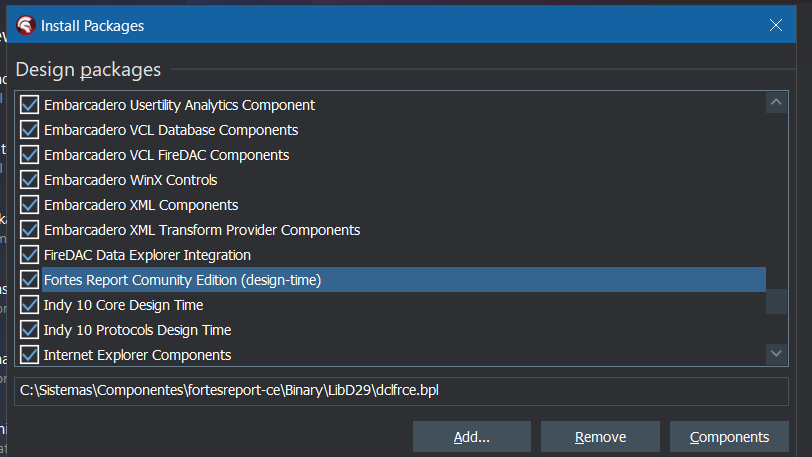Screen dimensions: 812x457
Task: Toggle Embarcadero VCL Database Components checkbox
Action: click(x=30, y=130)
